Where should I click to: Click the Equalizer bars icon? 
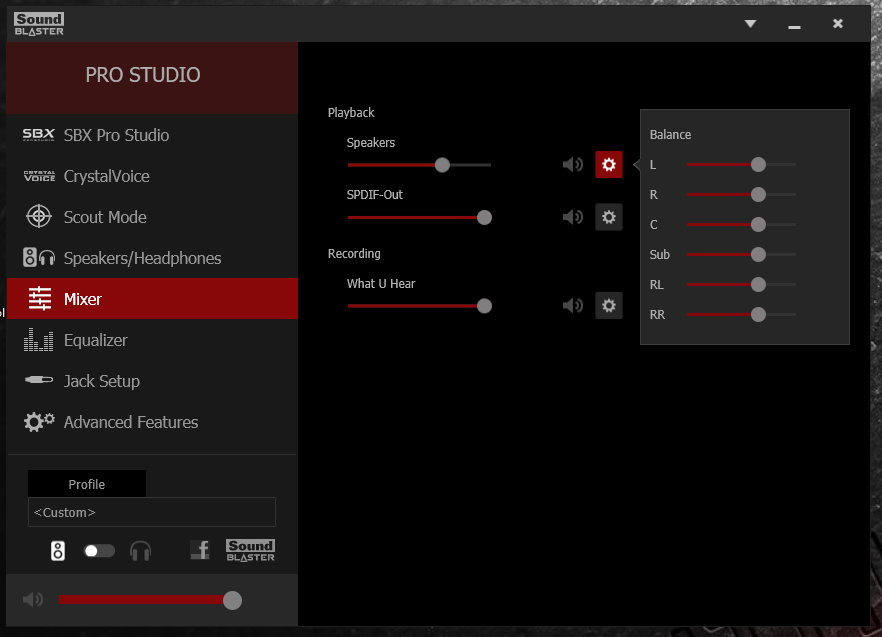[x=38, y=340]
